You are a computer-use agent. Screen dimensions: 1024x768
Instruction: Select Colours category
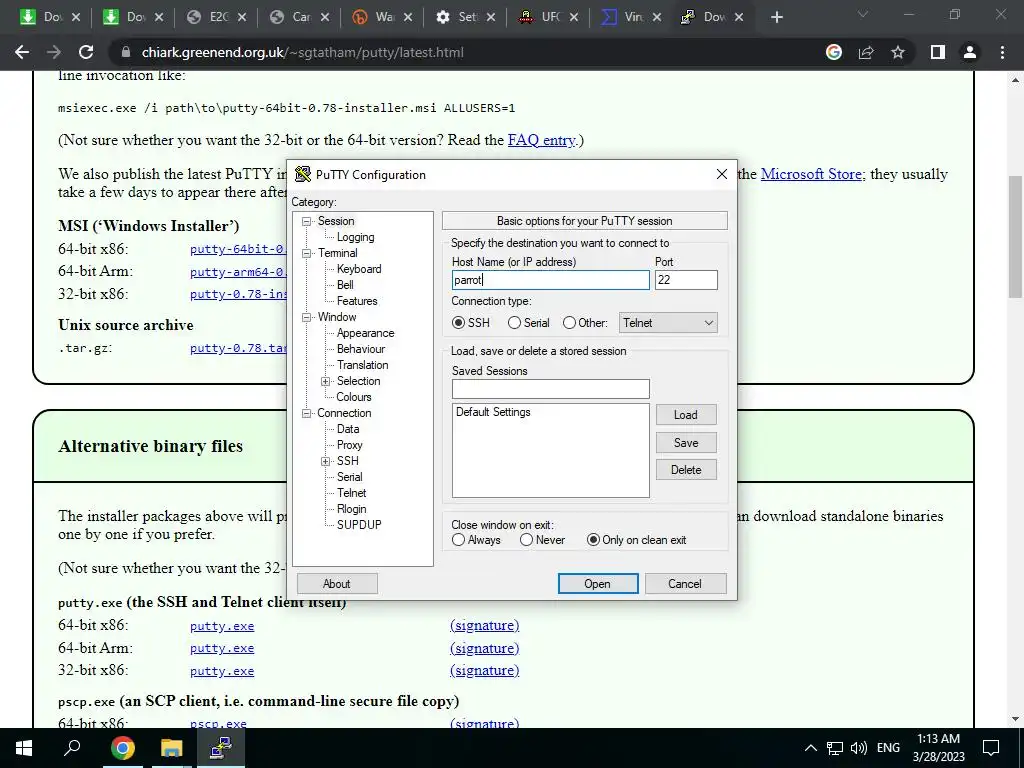[353, 397]
